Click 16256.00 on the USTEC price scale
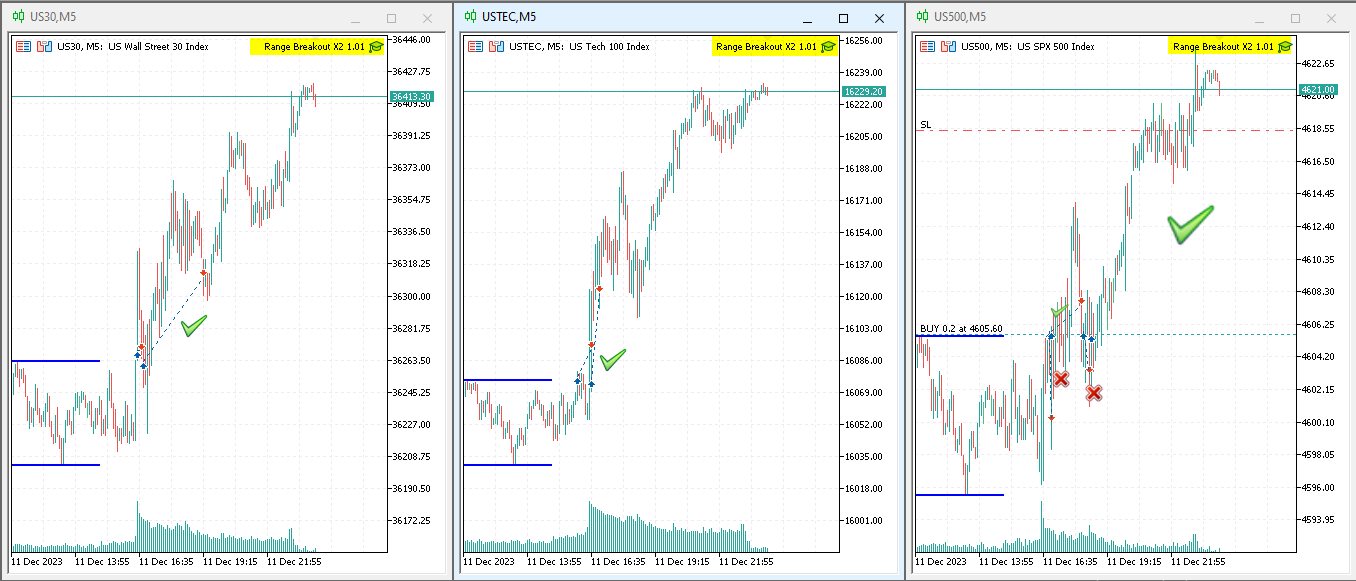This screenshot has width=1356, height=581. 863,40
